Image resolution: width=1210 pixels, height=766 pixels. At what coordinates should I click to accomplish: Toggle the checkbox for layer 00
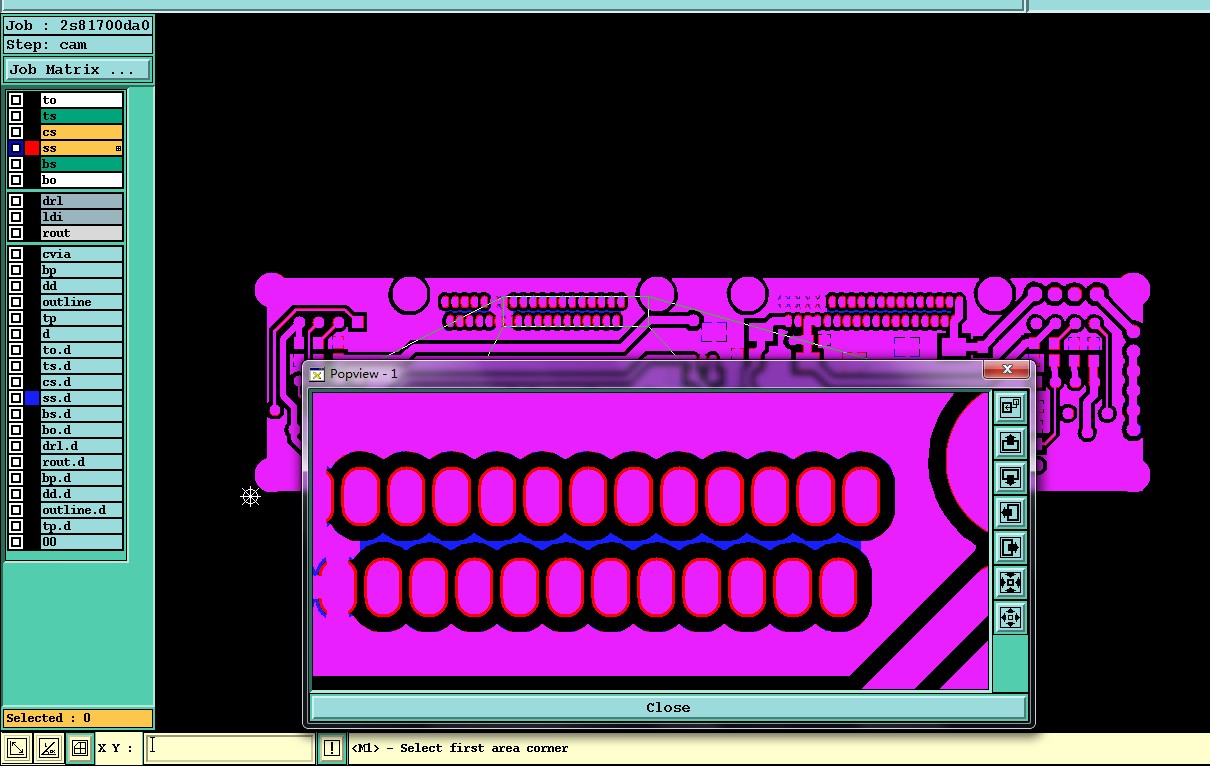[x=16, y=542]
